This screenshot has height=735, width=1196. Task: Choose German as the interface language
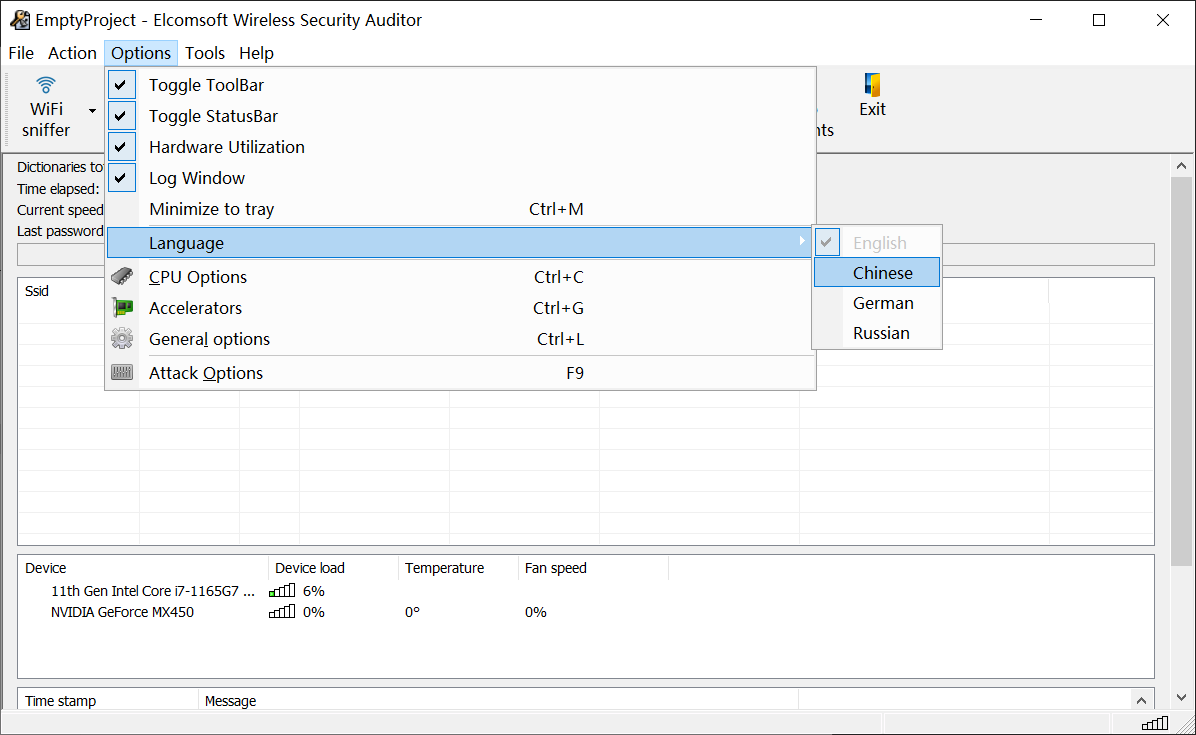(x=883, y=302)
